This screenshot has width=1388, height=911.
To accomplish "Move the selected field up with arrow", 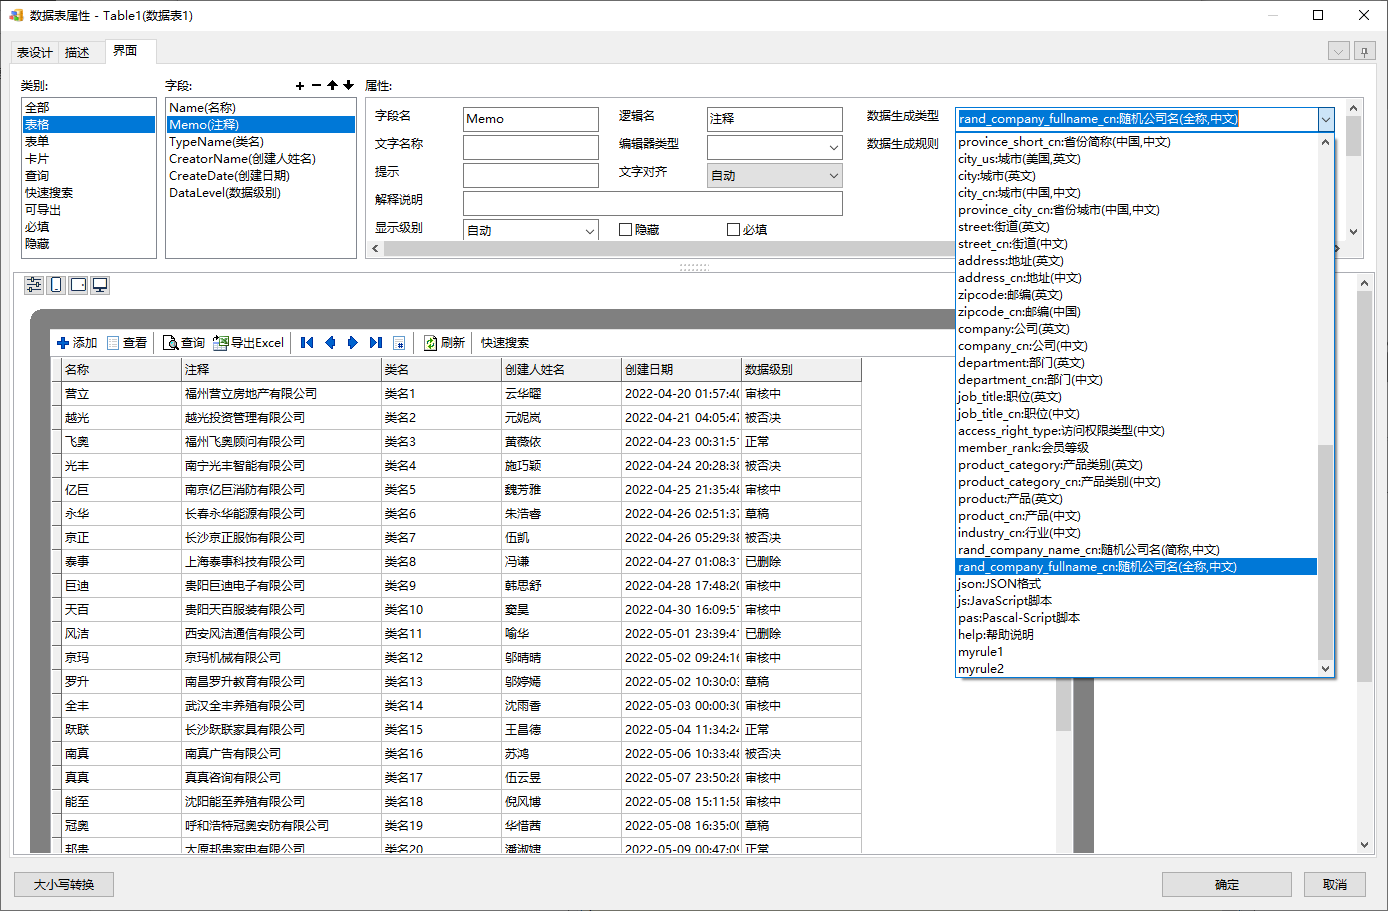I will 332,86.
